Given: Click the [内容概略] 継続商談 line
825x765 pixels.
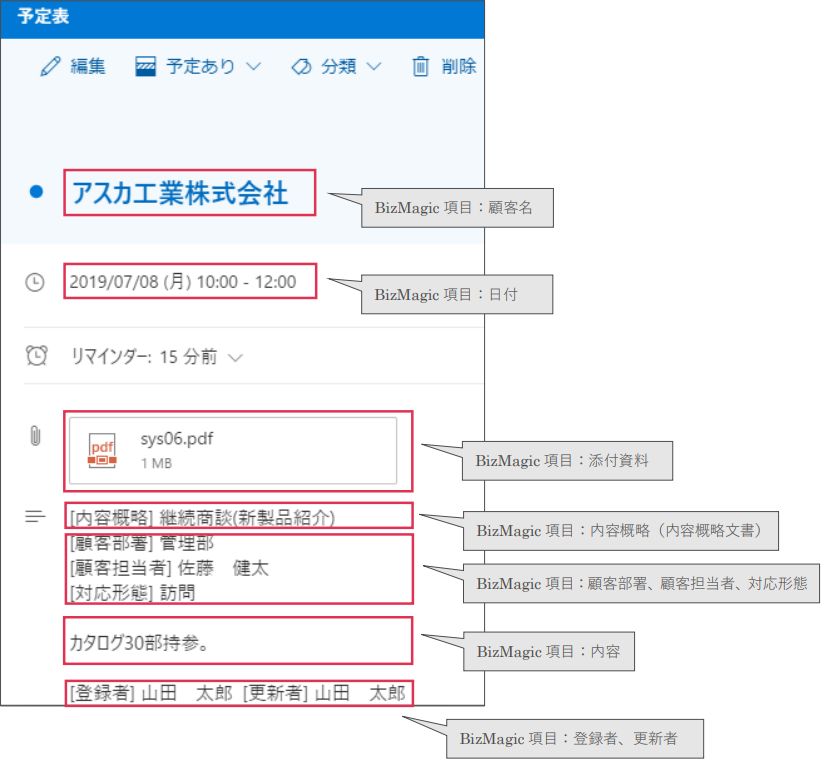Looking at the screenshot, I should [x=203, y=518].
